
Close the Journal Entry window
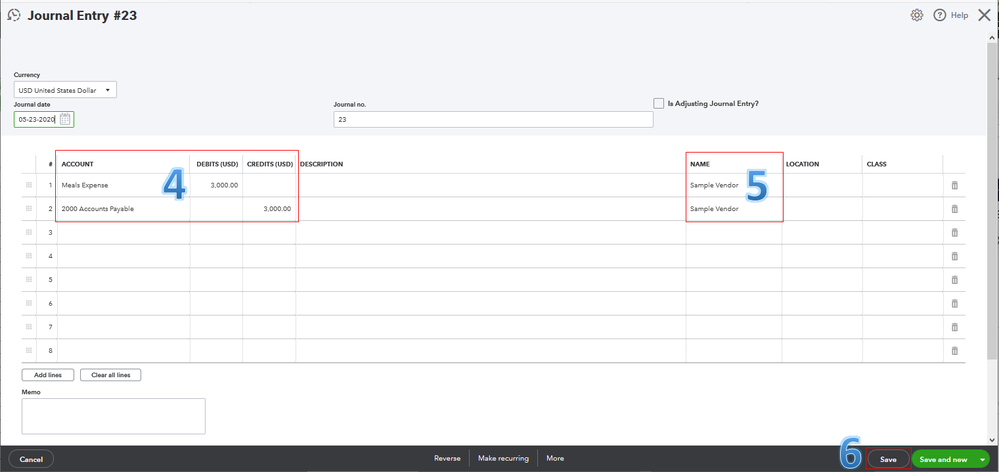pos(984,15)
